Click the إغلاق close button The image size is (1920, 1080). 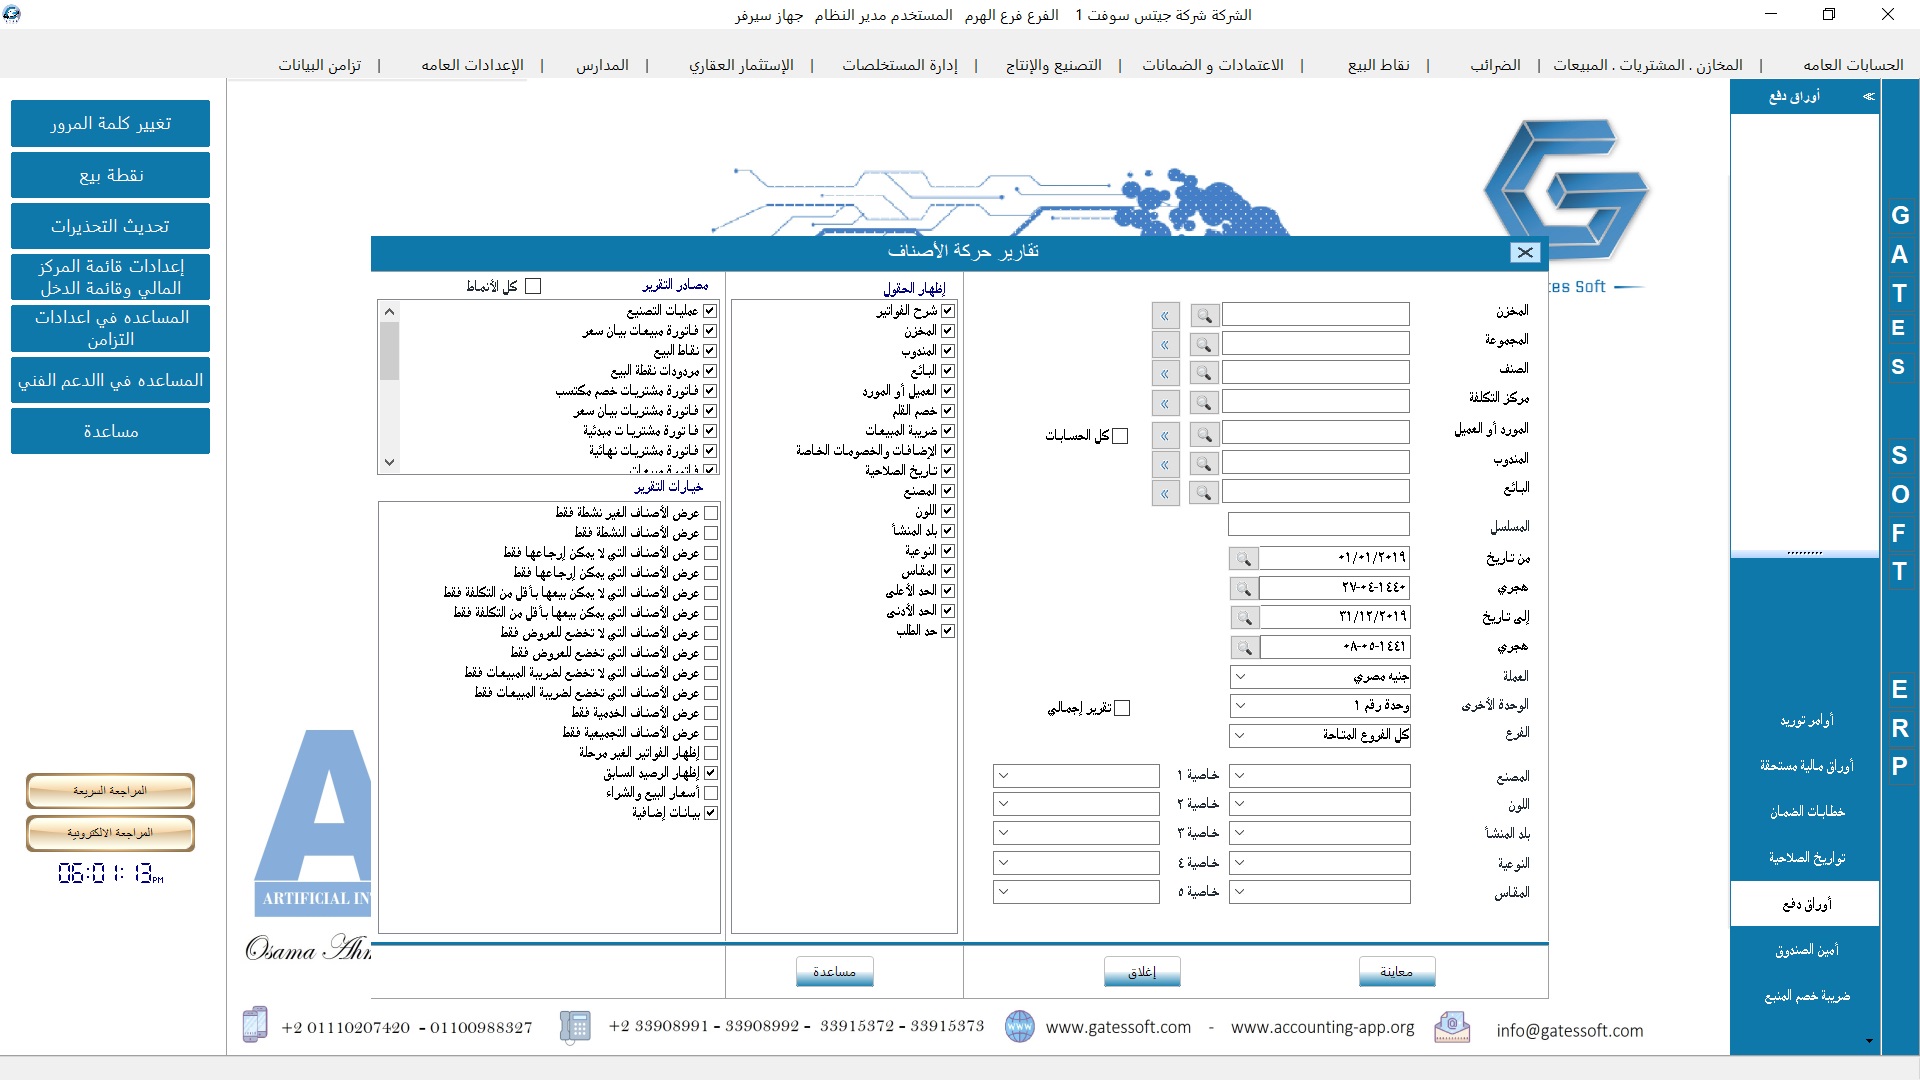click(x=1142, y=972)
